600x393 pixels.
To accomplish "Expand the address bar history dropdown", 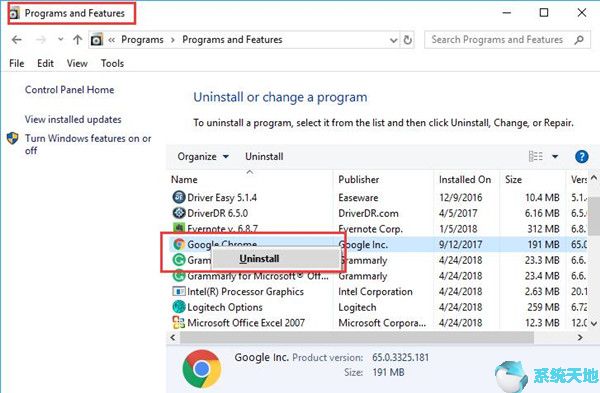I will tap(393, 40).
